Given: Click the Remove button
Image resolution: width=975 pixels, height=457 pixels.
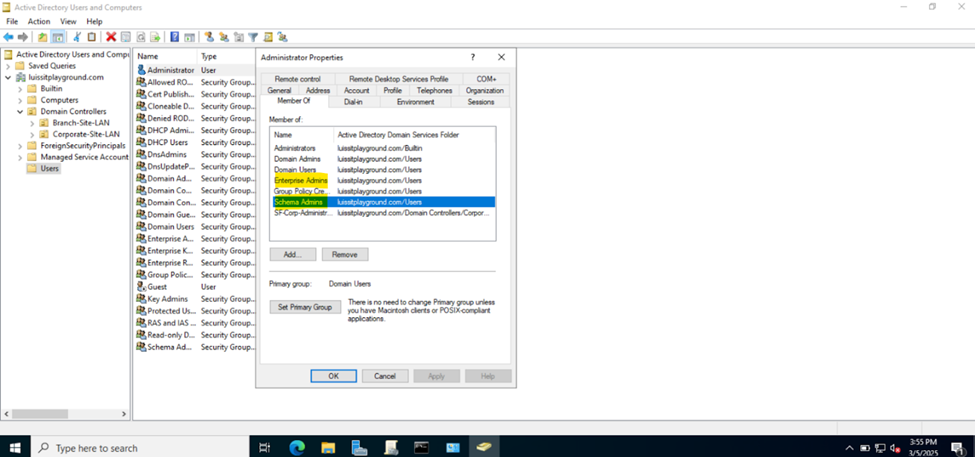Looking at the screenshot, I should 344,254.
